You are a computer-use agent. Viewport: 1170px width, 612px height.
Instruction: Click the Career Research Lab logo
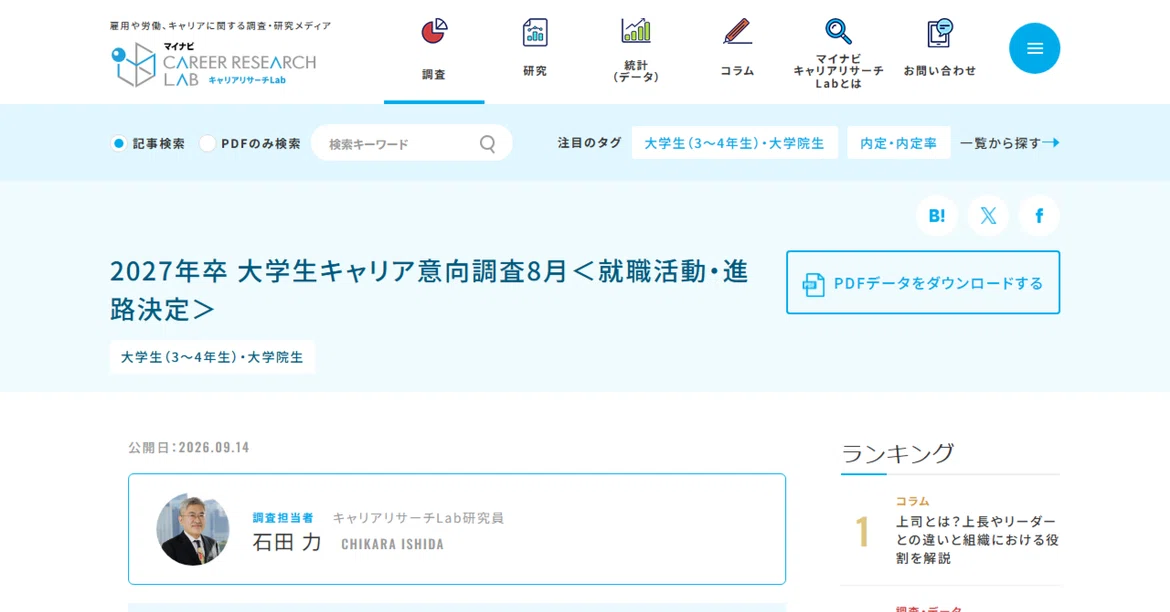tap(213, 64)
